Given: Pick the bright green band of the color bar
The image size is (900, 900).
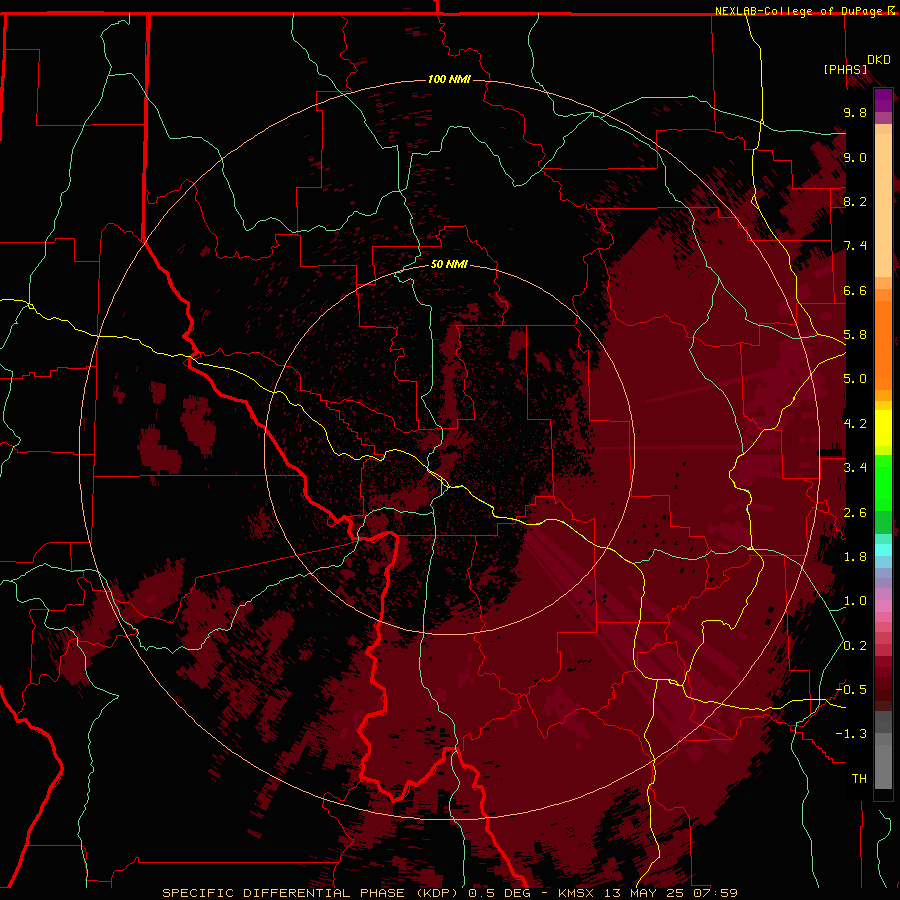Looking at the screenshot, I should click(x=883, y=483).
